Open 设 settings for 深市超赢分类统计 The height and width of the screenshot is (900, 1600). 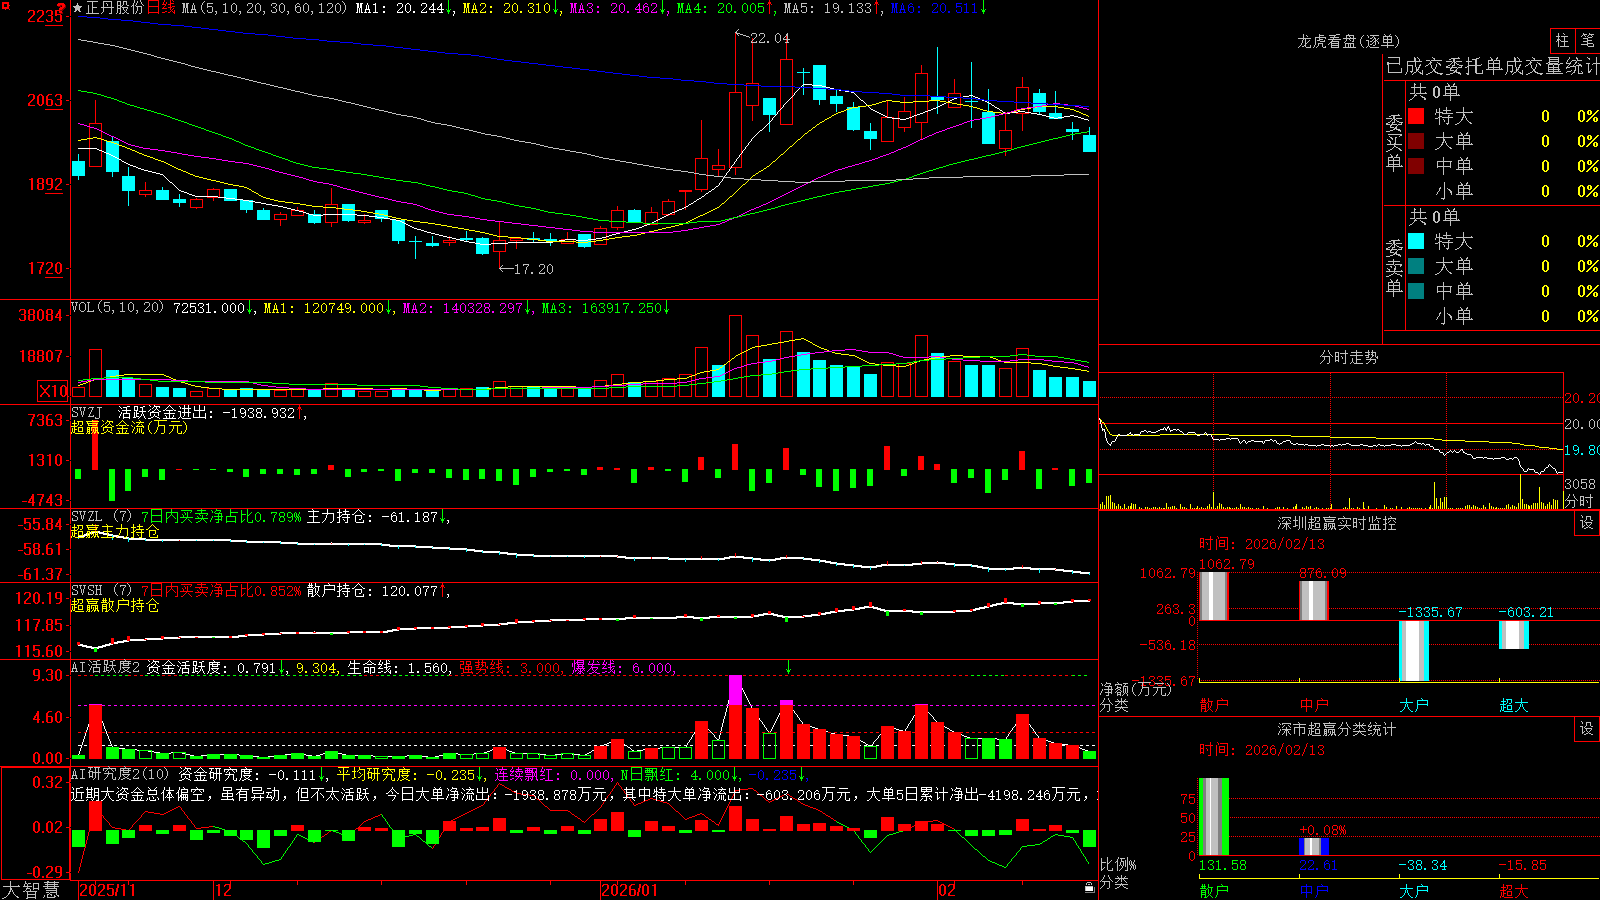tap(1587, 729)
